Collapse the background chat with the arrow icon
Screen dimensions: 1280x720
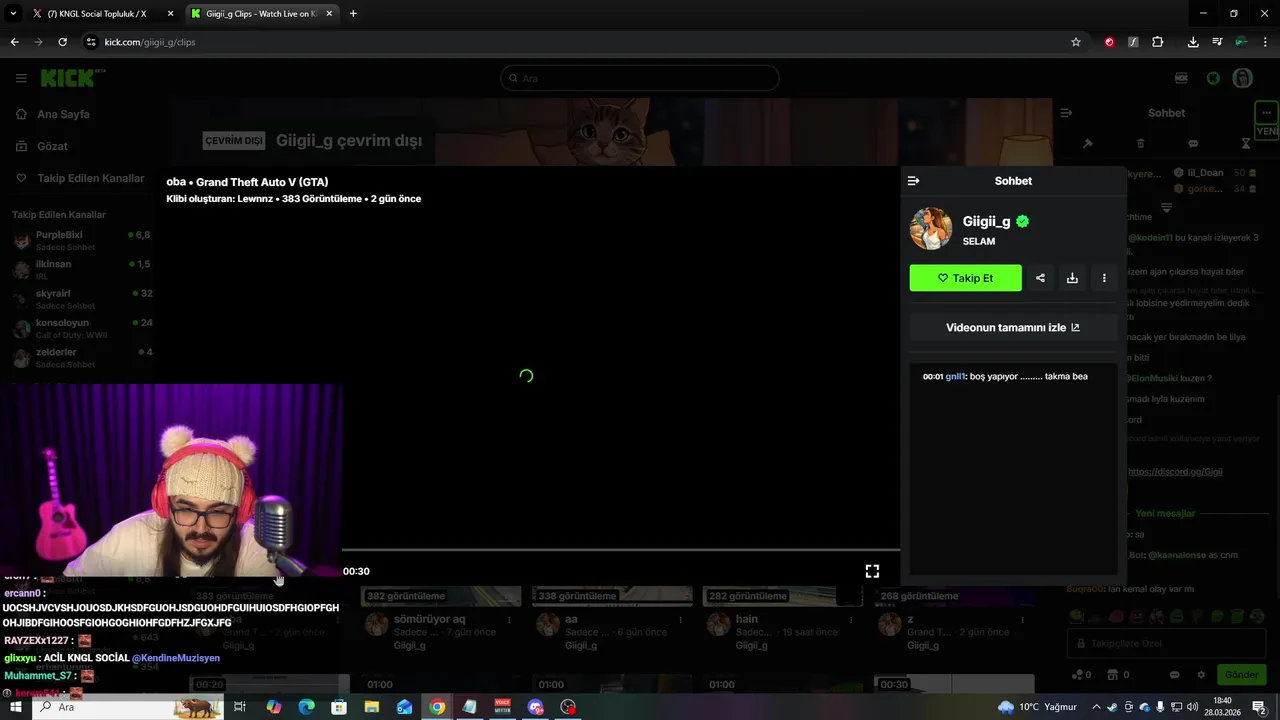pyautogui.click(x=1066, y=113)
